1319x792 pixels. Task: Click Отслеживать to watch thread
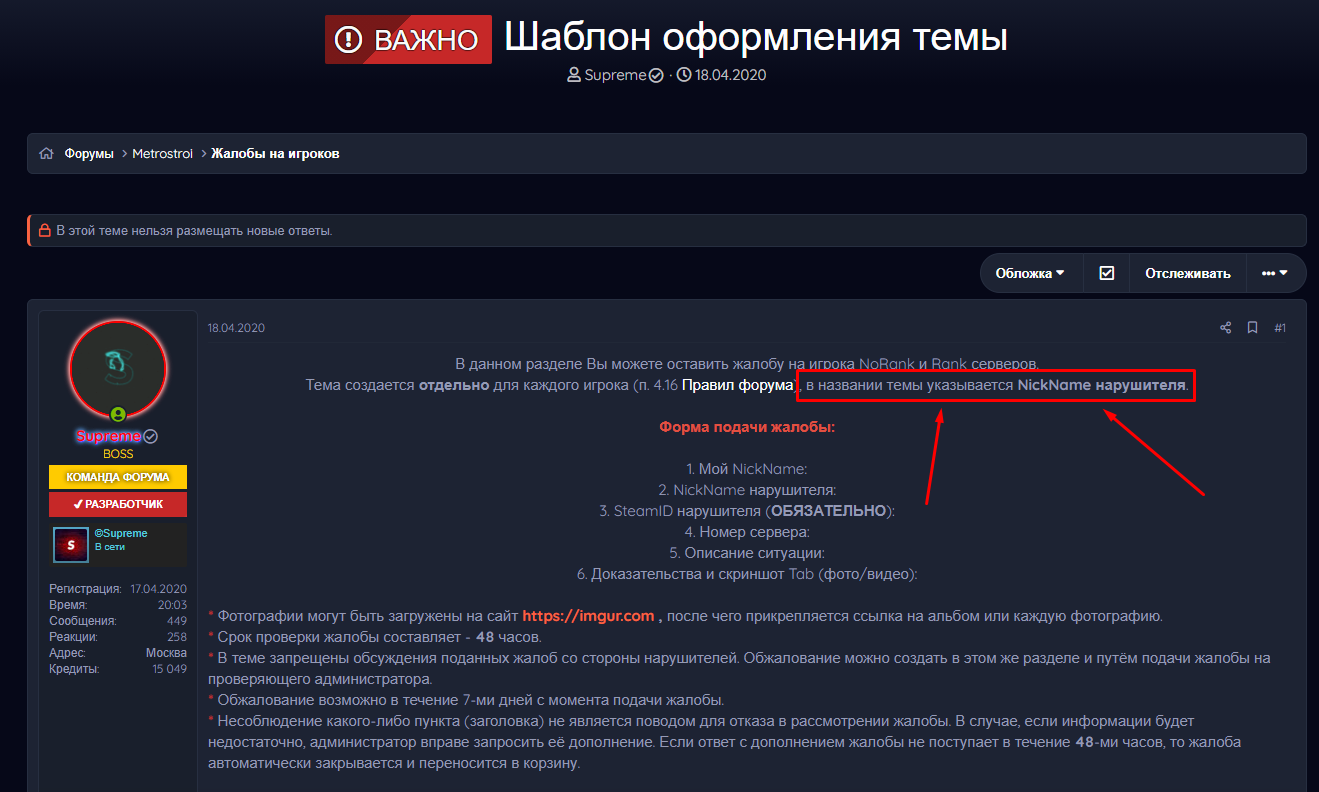coord(1188,273)
